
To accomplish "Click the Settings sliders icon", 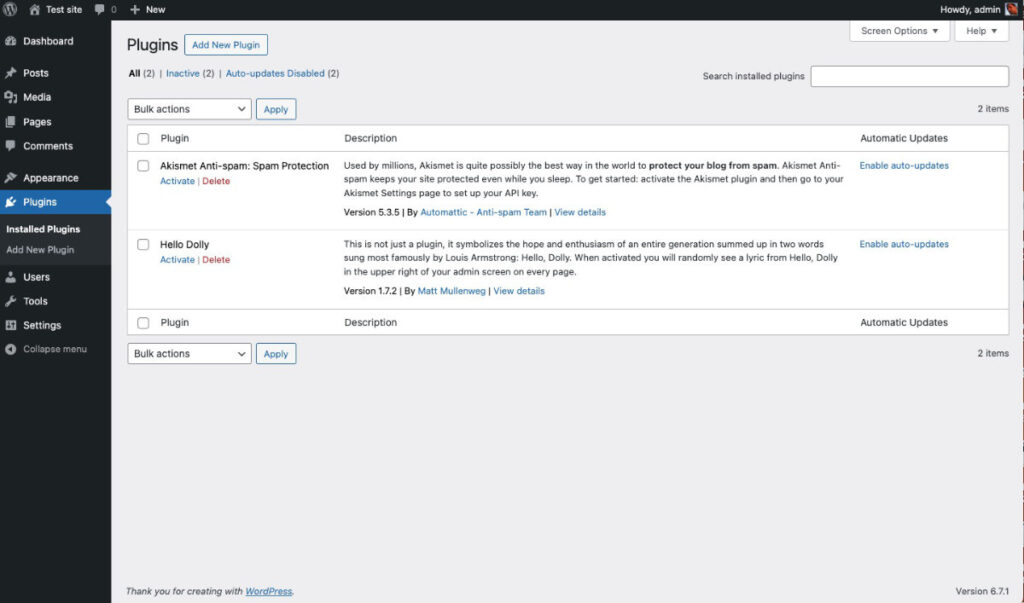I will click(10, 325).
